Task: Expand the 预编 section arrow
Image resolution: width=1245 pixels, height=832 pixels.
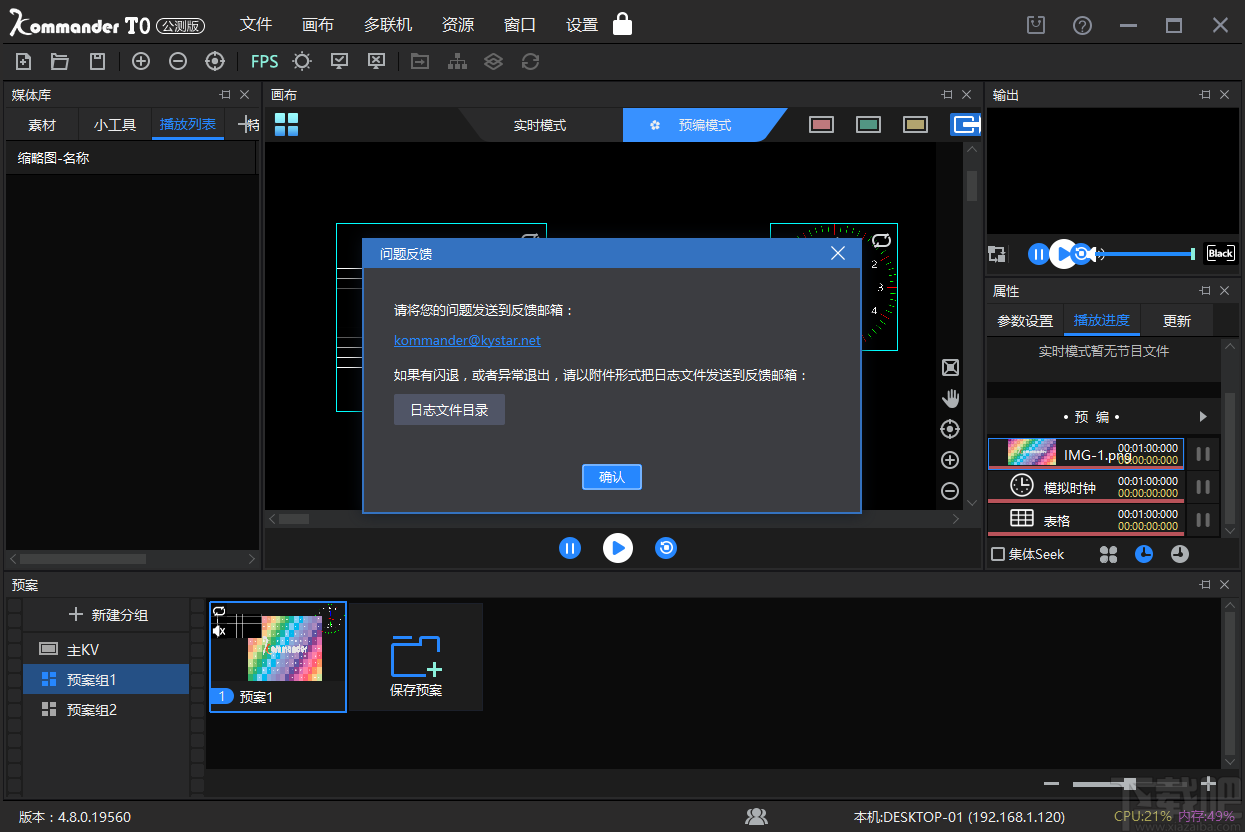Action: (x=1202, y=417)
